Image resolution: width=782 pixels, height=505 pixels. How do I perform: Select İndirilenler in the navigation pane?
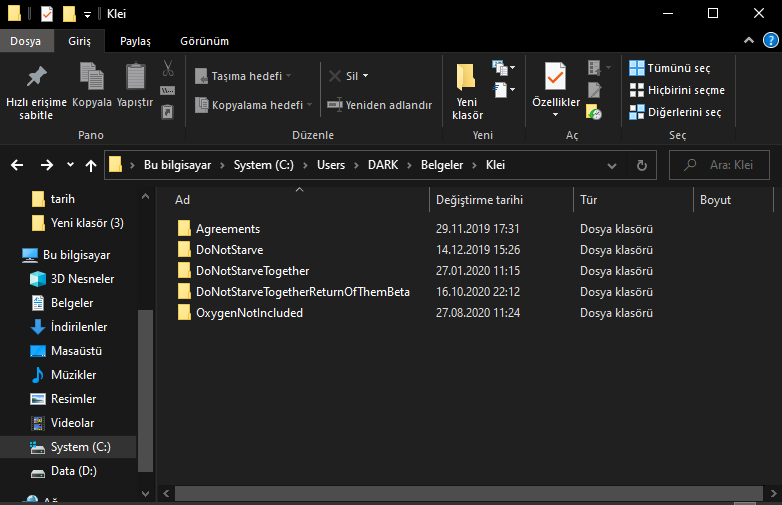click(79, 327)
